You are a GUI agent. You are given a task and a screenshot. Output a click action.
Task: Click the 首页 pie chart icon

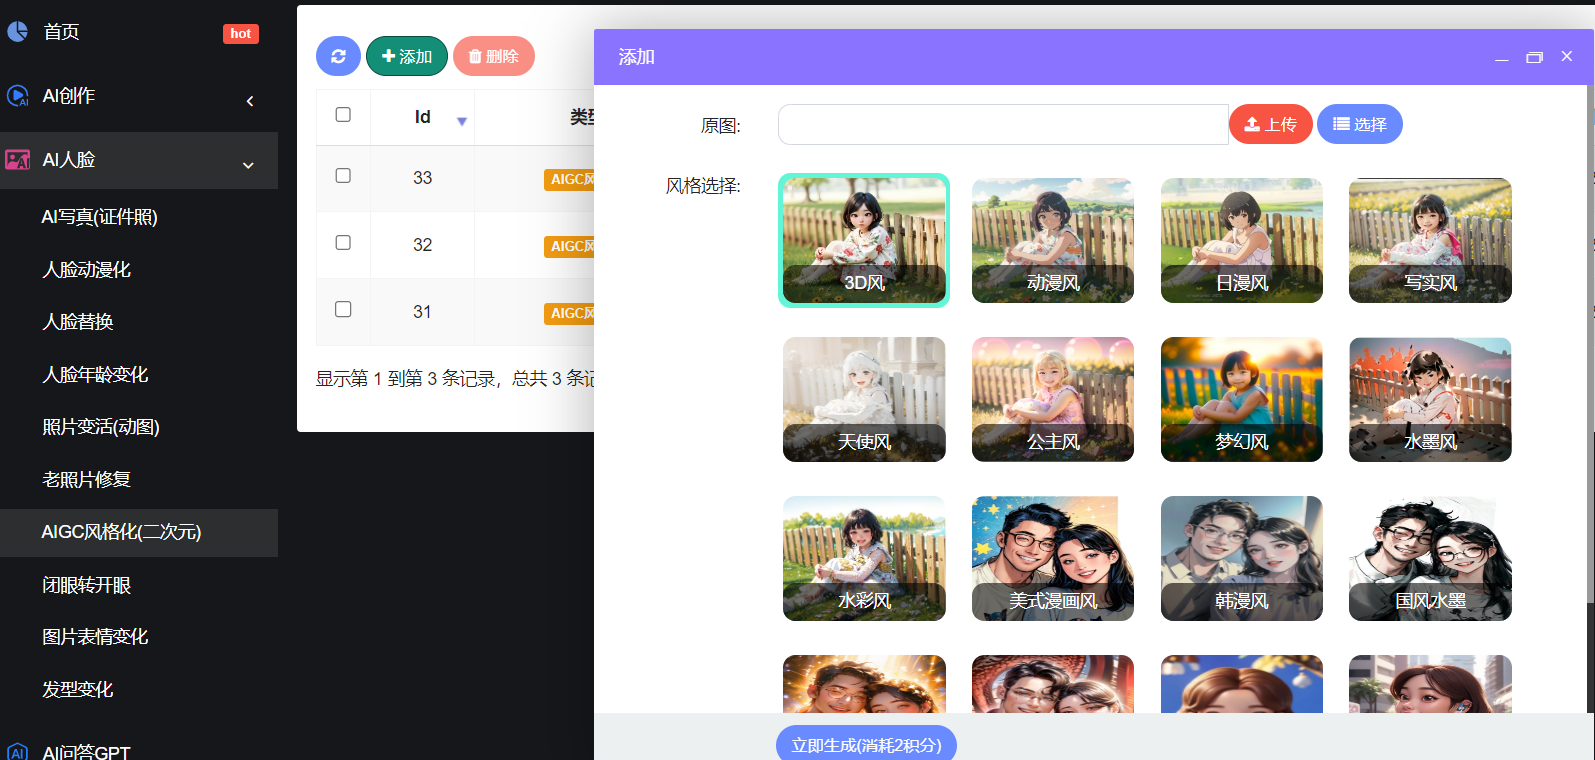[17, 32]
